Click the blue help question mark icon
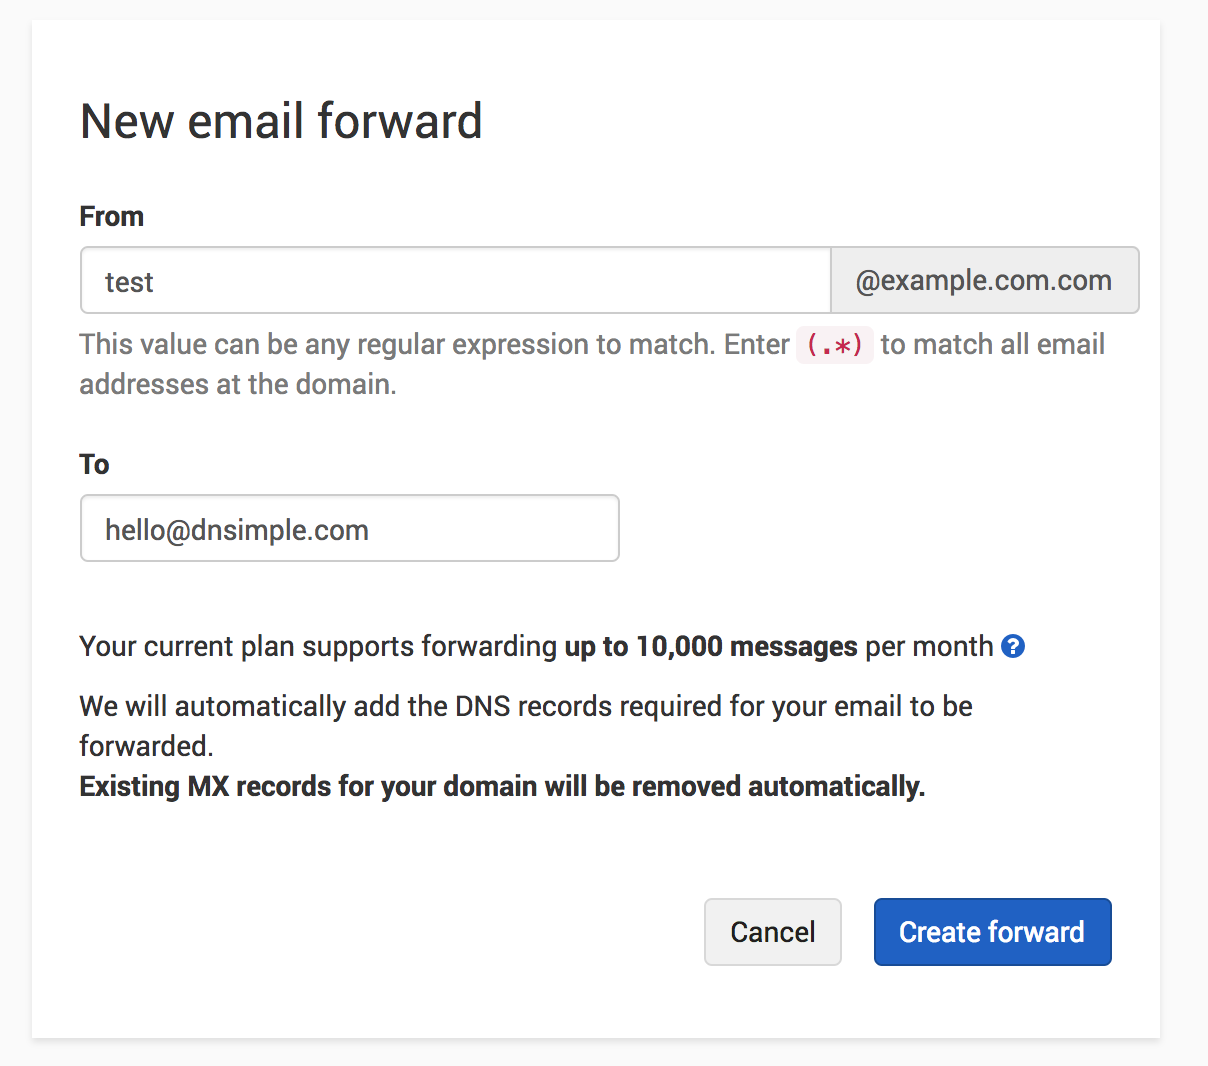Screen dimensions: 1208x1066 (1013, 646)
